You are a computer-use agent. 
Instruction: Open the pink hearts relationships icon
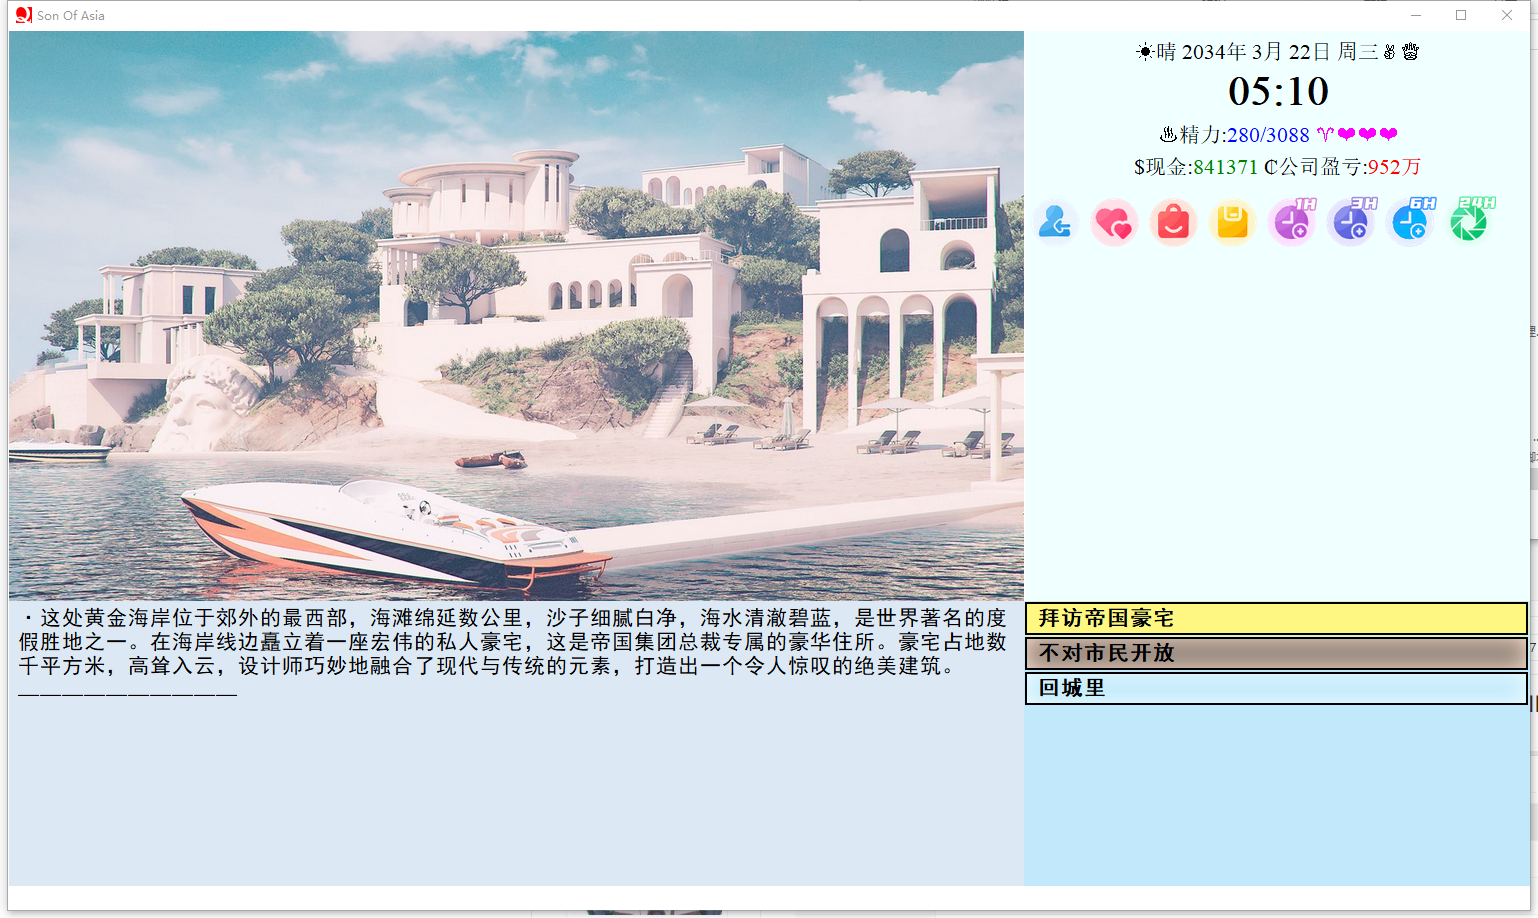coord(1114,222)
